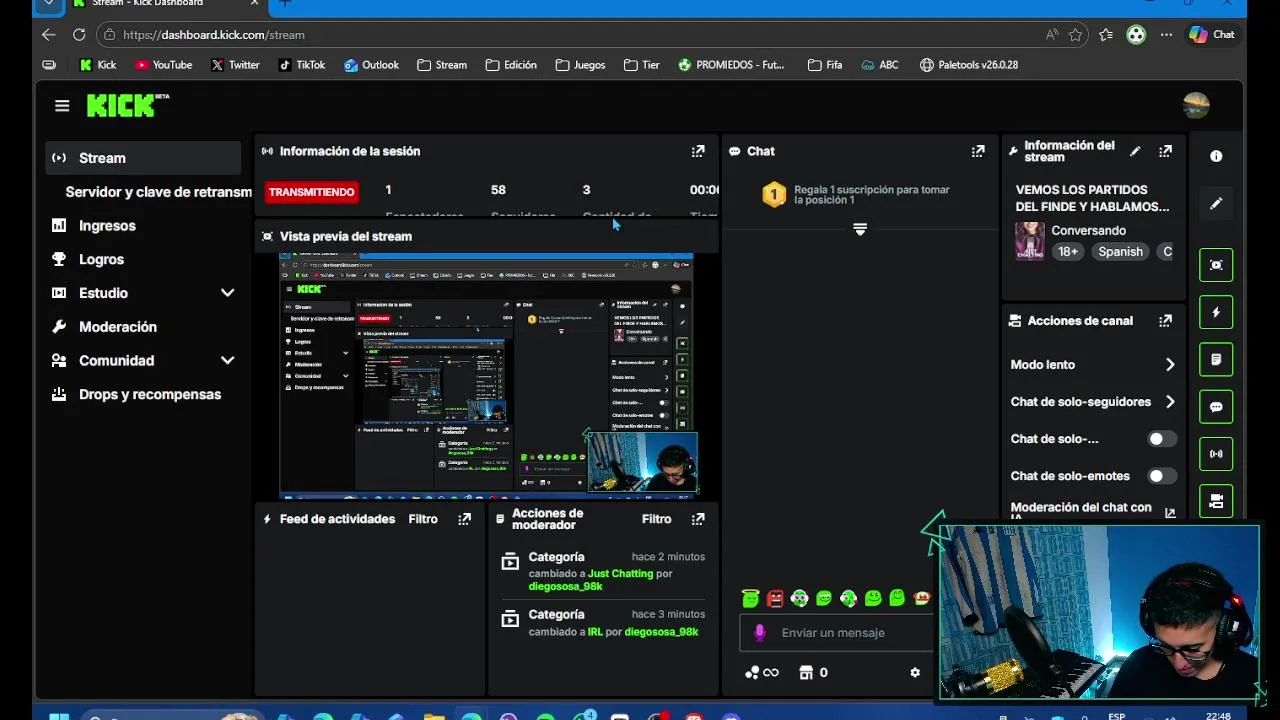This screenshot has height=720, width=1280.
Task: Click the pencil edit icon in right sidebar
Action: click(x=1216, y=204)
